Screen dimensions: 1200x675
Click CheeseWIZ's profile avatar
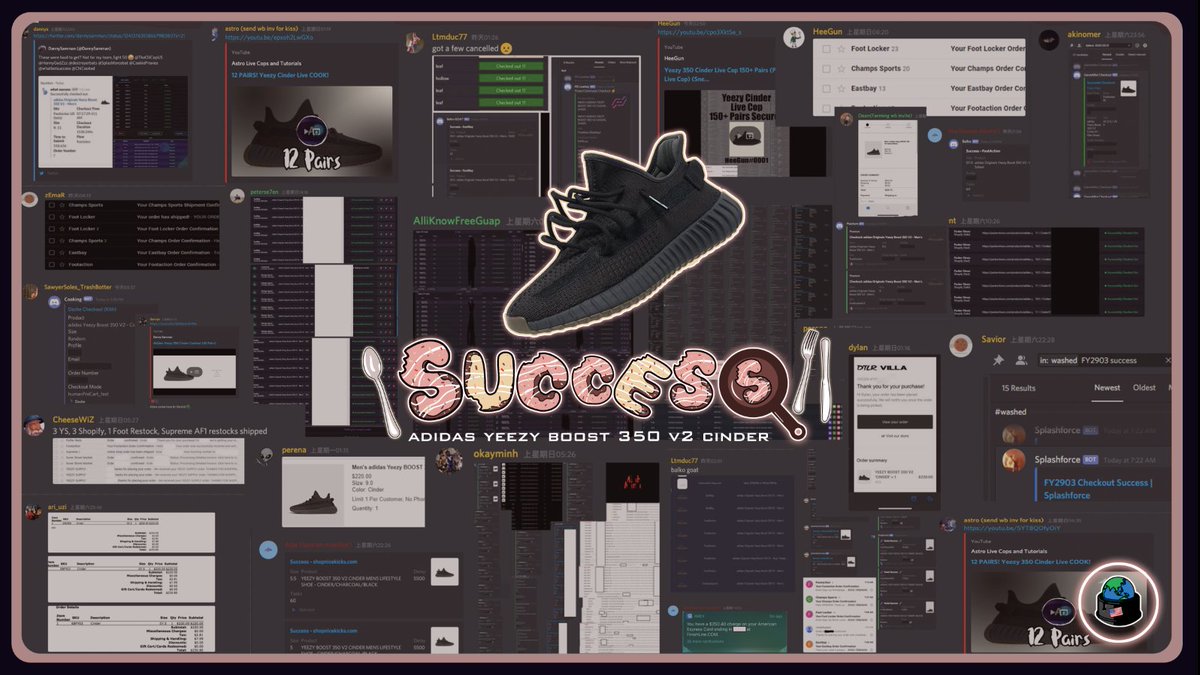pyautogui.click(x=35, y=426)
